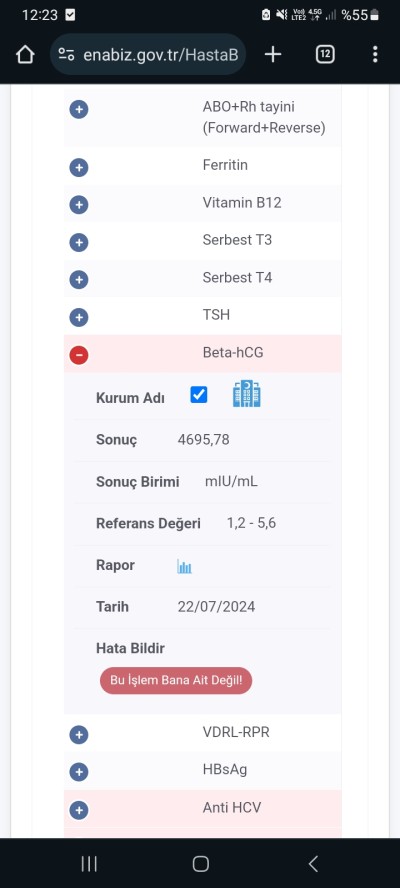Click the Bu İşlem Bana Ait Değil! button
Image resolution: width=400 pixels, height=888 pixels.
[x=176, y=680]
